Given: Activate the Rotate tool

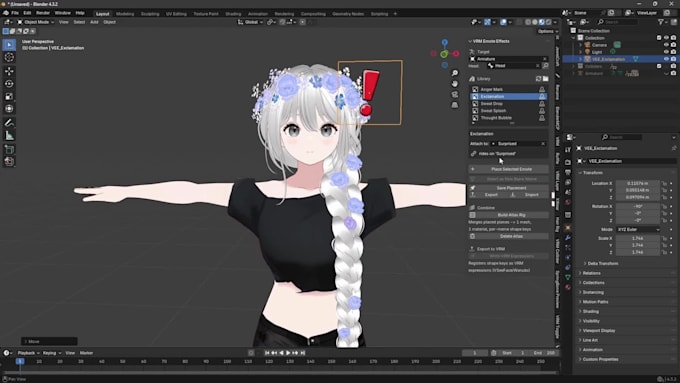Looking at the screenshot, I should (x=9, y=84).
